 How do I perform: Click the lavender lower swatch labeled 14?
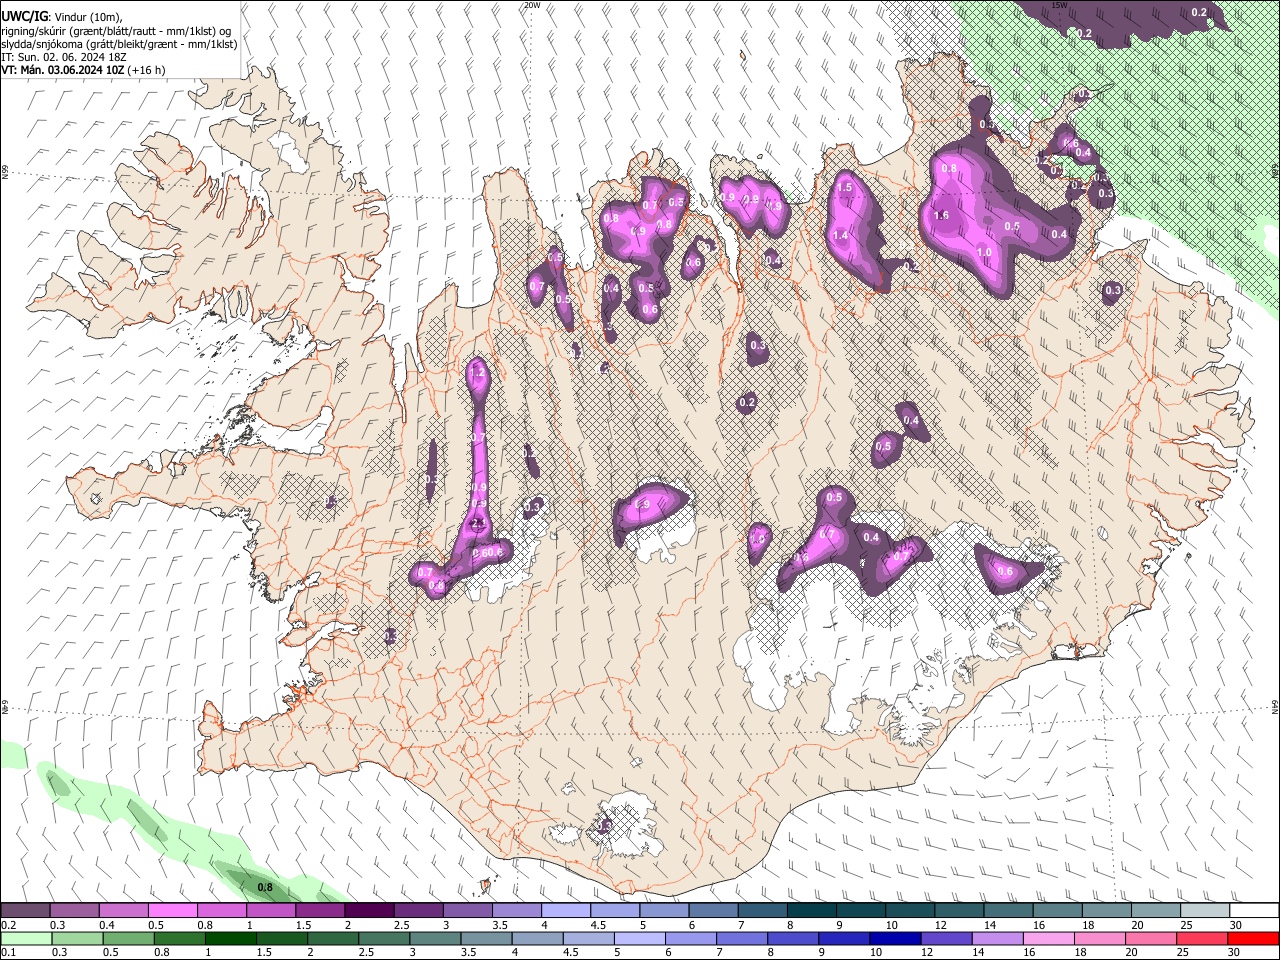996,938
